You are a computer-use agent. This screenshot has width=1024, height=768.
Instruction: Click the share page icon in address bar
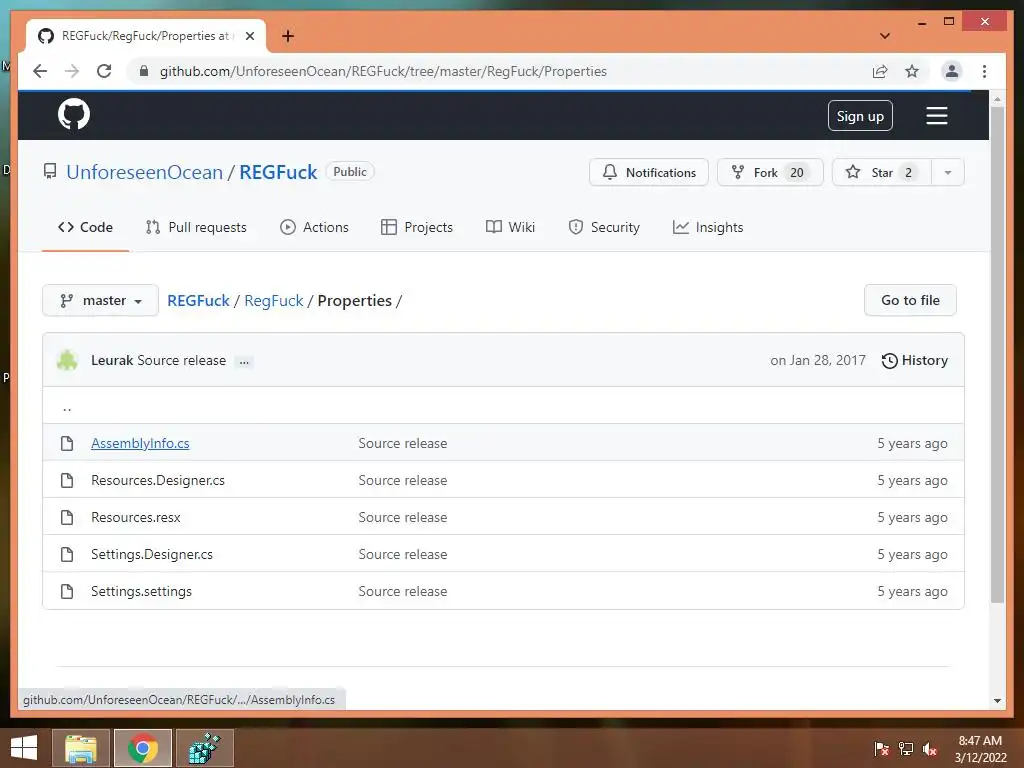click(880, 71)
